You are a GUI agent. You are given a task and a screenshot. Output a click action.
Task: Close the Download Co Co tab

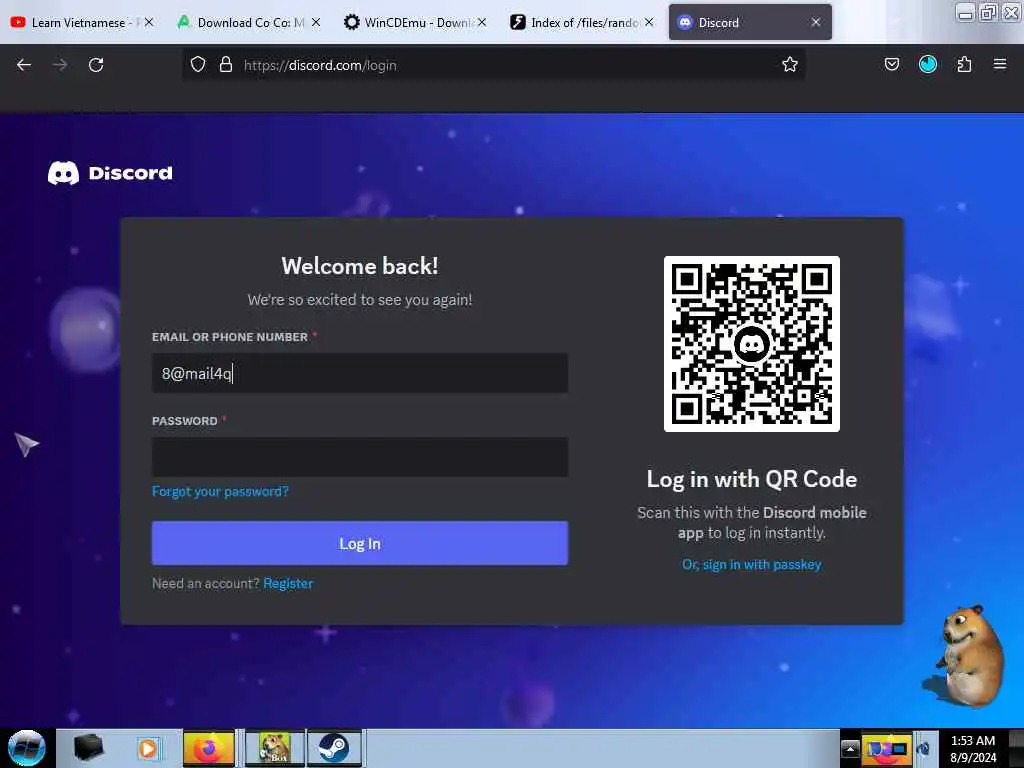pyautogui.click(x=315, y=22)
